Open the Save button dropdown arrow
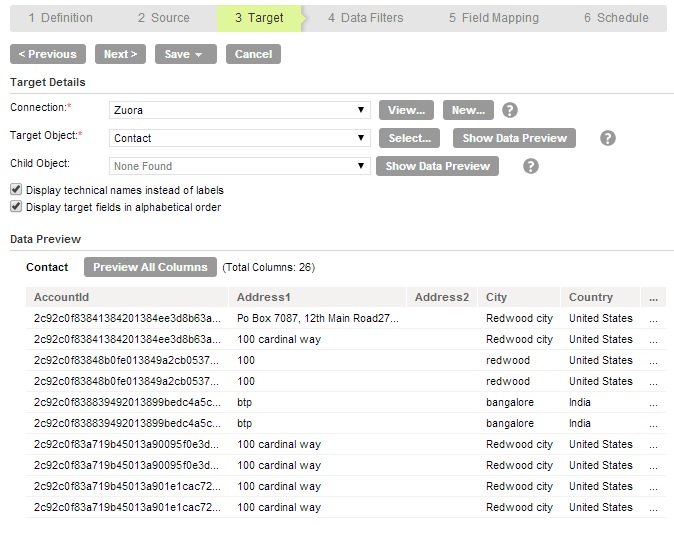674x537 pixels. (x=199, y=55)
